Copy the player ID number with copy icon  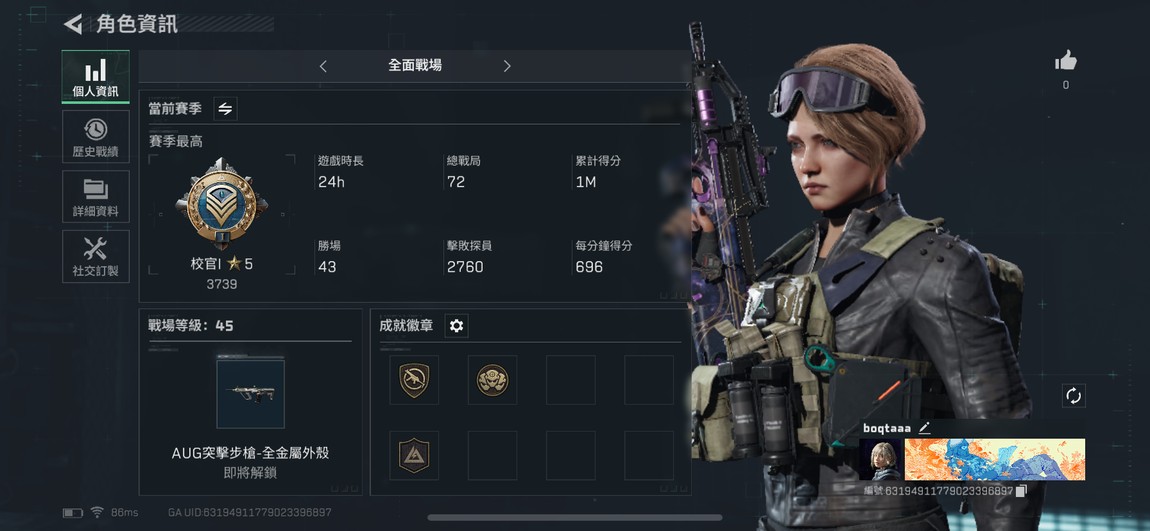tap(1022, 490)
